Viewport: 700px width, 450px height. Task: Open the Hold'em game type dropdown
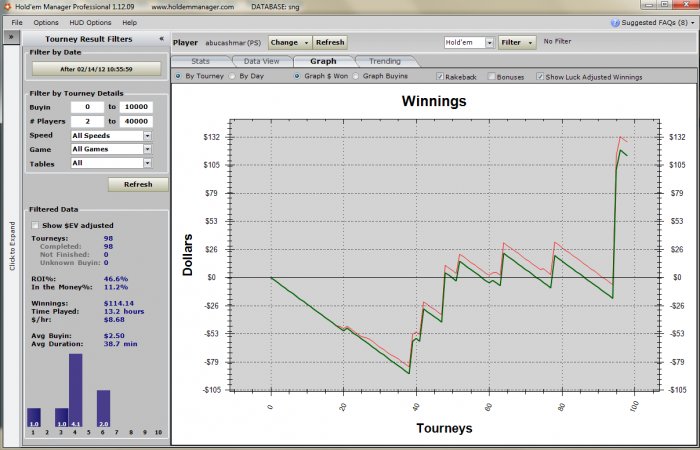[x=469, y=42]
